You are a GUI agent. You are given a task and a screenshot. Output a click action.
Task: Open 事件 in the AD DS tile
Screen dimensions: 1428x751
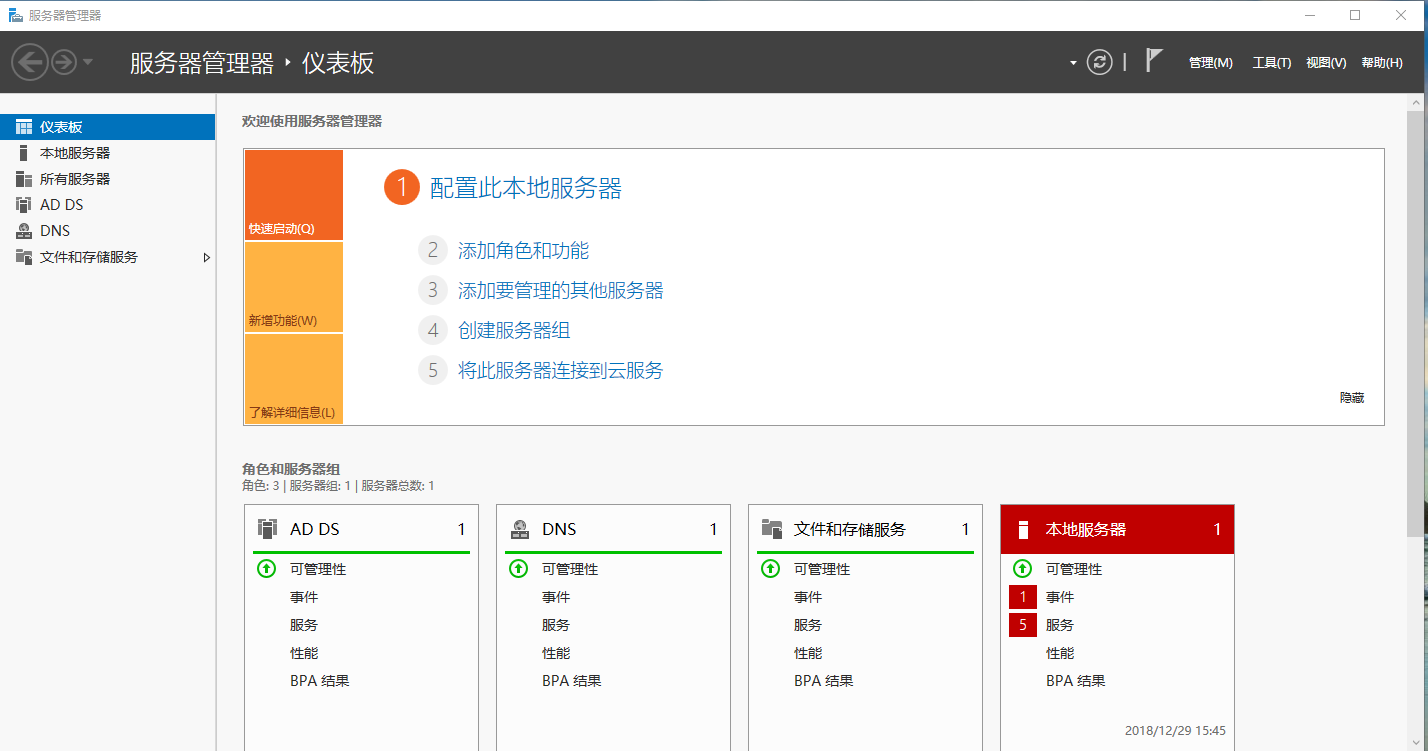[304, 597]
